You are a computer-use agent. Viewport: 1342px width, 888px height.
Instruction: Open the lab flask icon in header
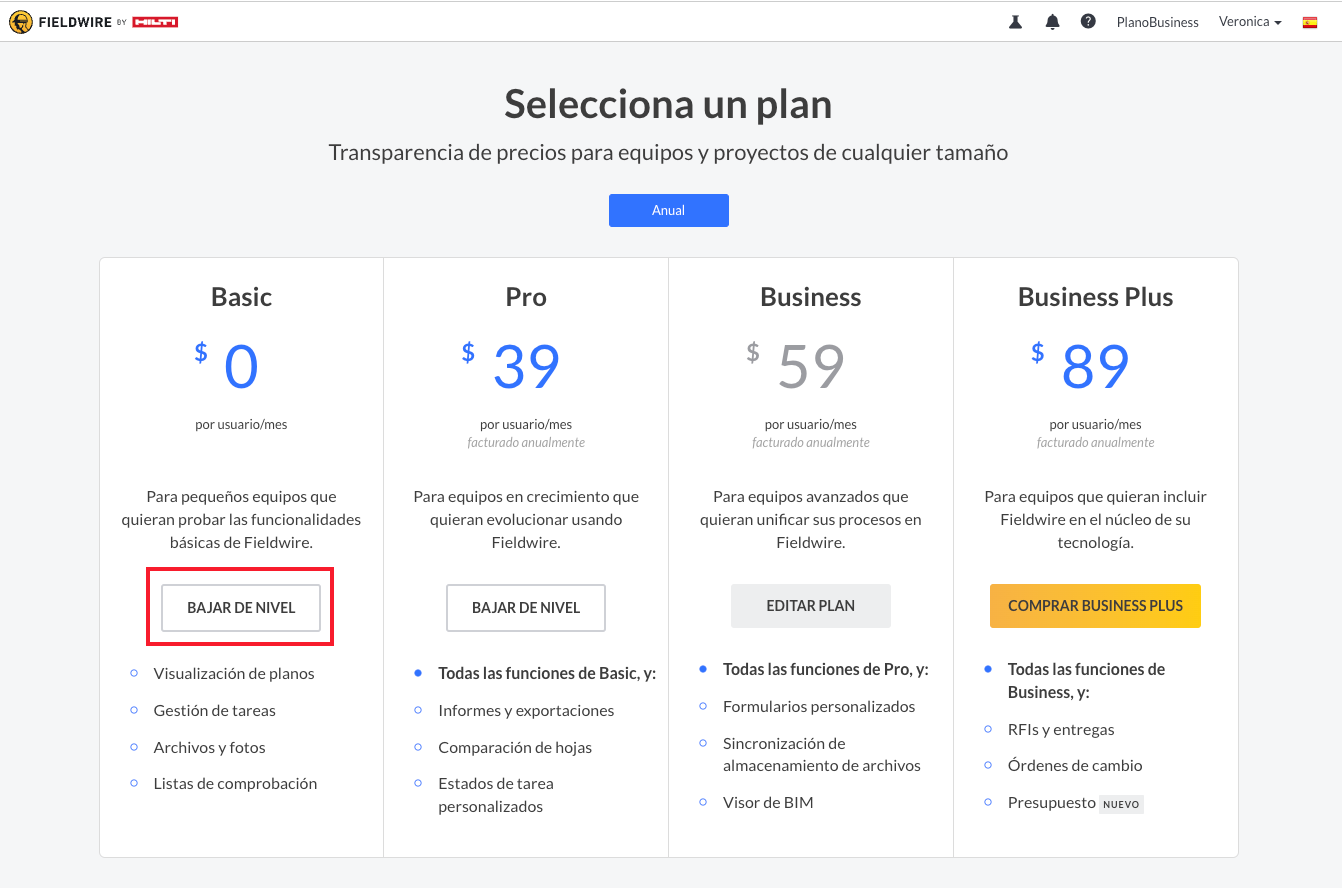pyautogui.click(x=1016, y=21)
